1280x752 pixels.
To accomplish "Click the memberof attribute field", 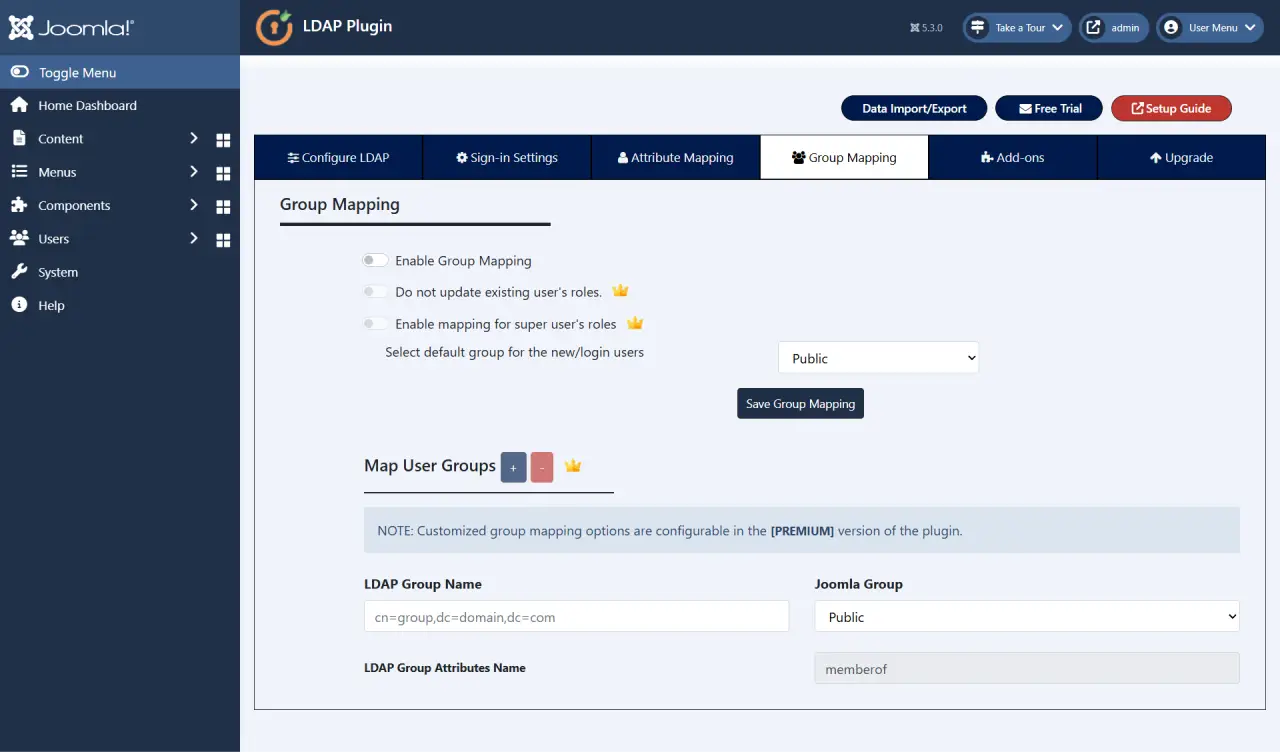I will [1027, 669].
